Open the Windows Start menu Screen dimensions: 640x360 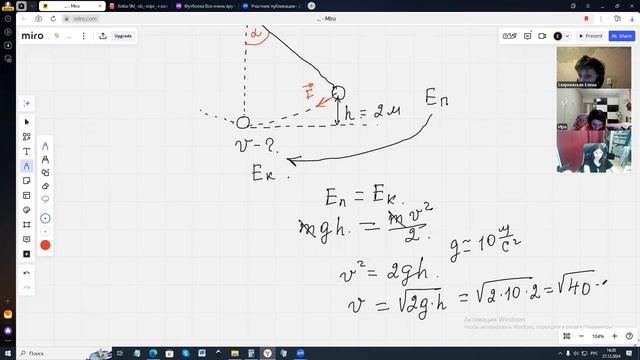point(8,353)
